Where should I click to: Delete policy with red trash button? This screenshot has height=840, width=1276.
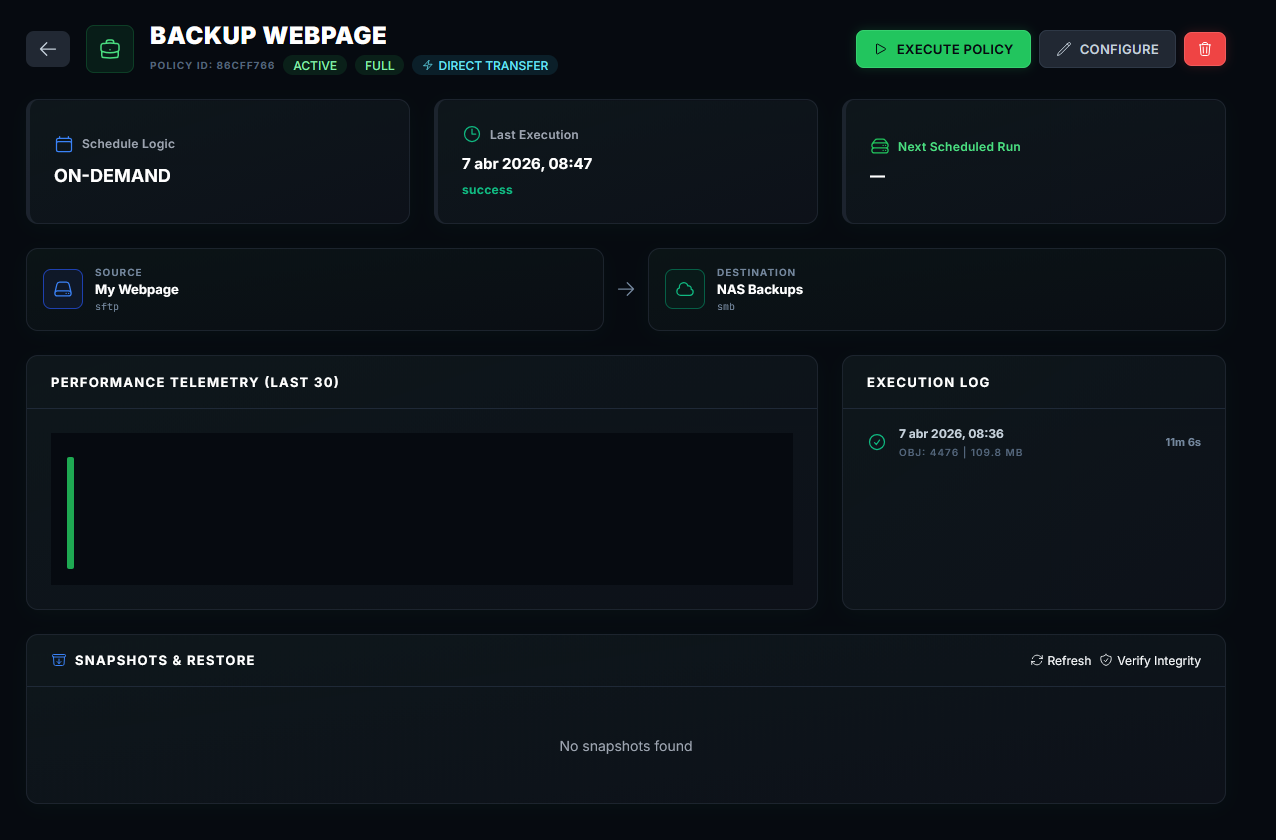point(1205,49)
